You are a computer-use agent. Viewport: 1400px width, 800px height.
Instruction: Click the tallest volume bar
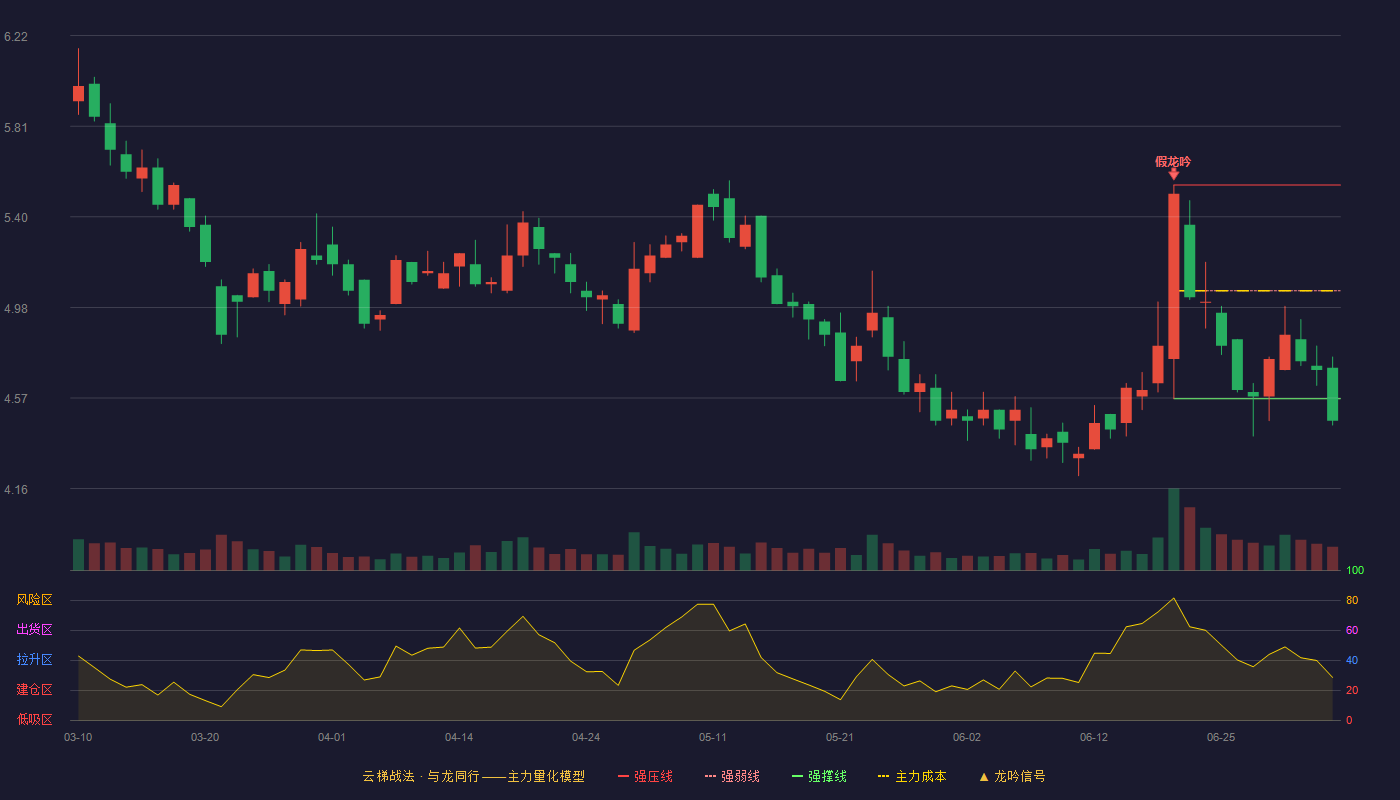click(1174, 529)
